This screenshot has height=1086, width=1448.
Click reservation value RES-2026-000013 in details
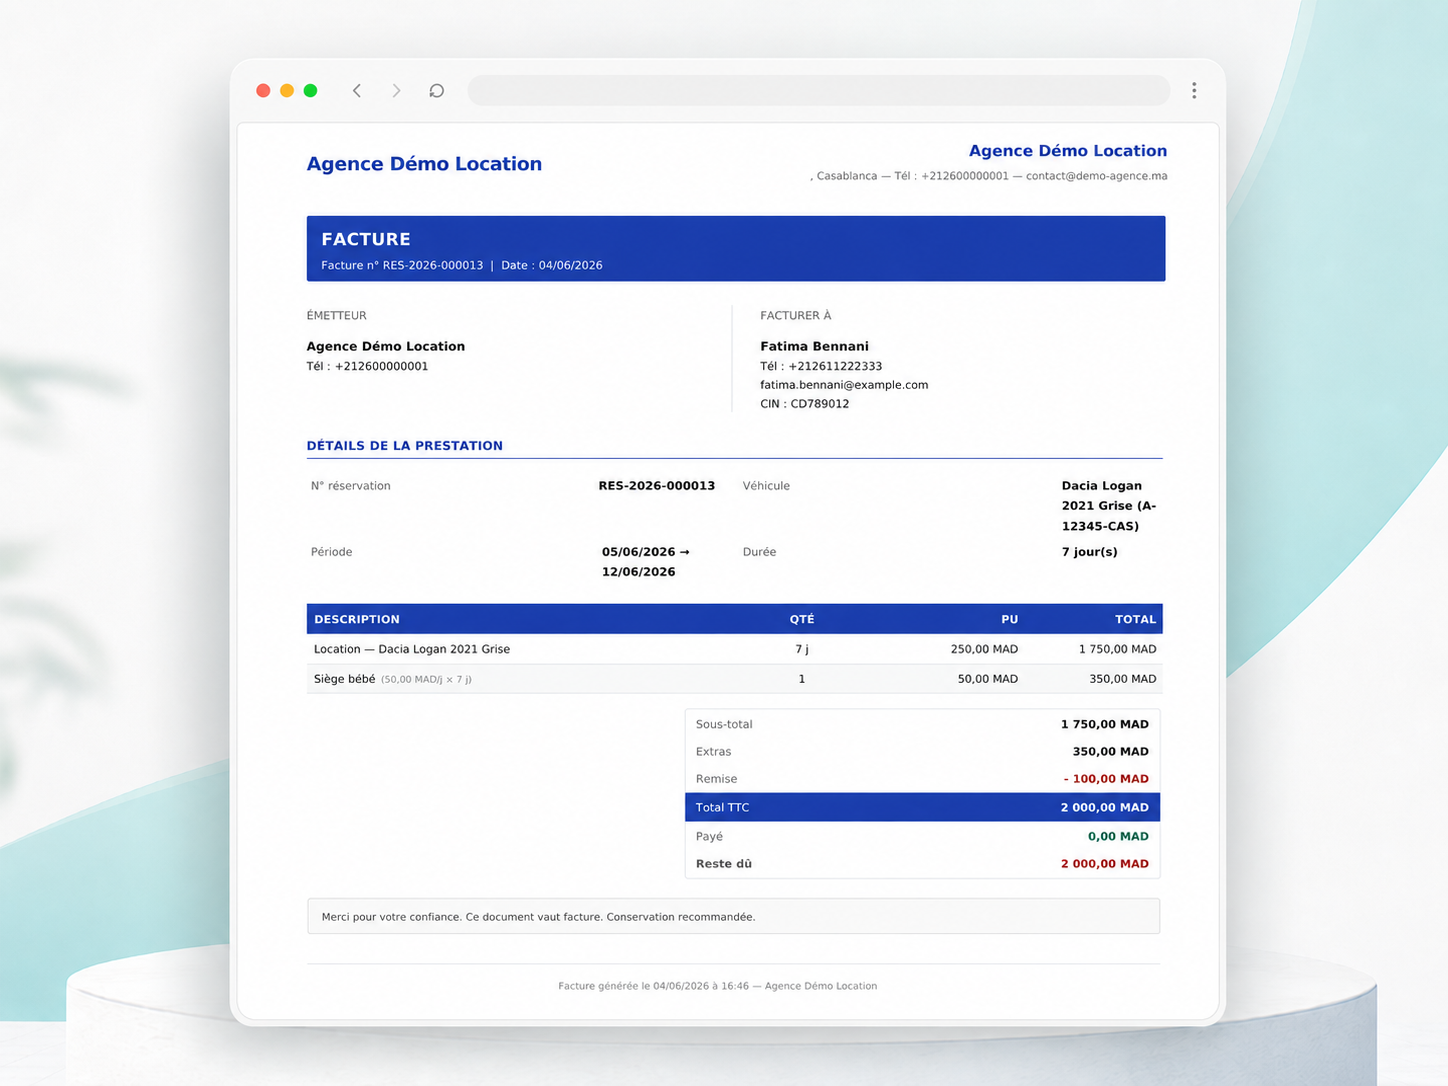657,486
